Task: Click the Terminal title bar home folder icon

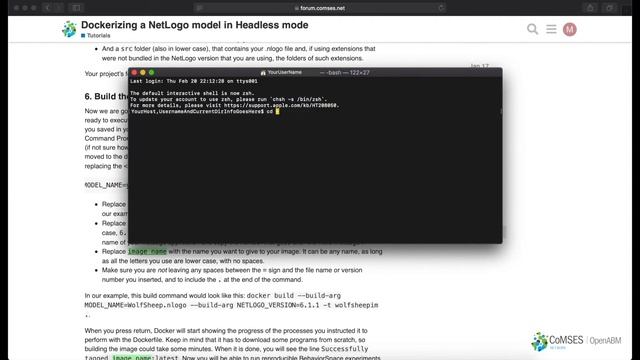Action: [x=263, y=73]
